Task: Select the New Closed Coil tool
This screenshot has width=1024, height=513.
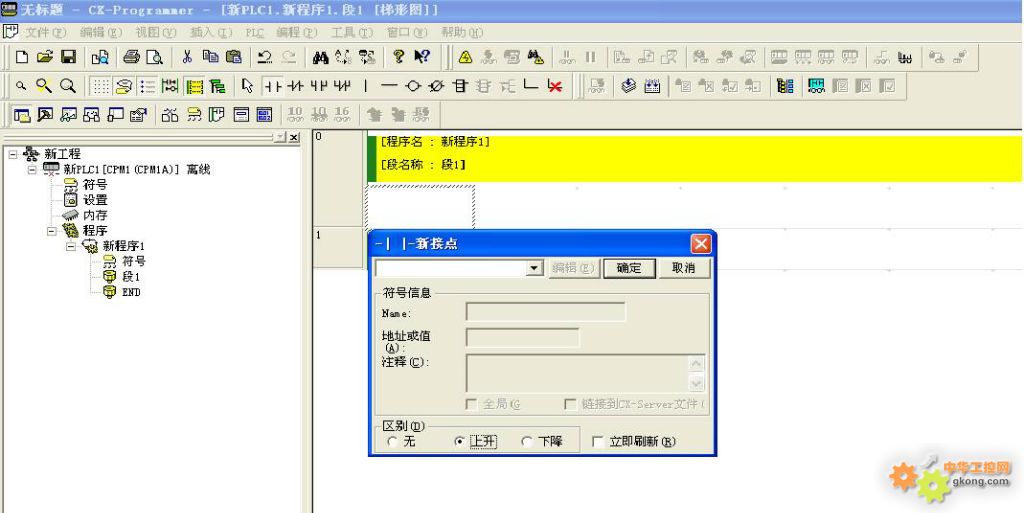Action: point(436,86)
